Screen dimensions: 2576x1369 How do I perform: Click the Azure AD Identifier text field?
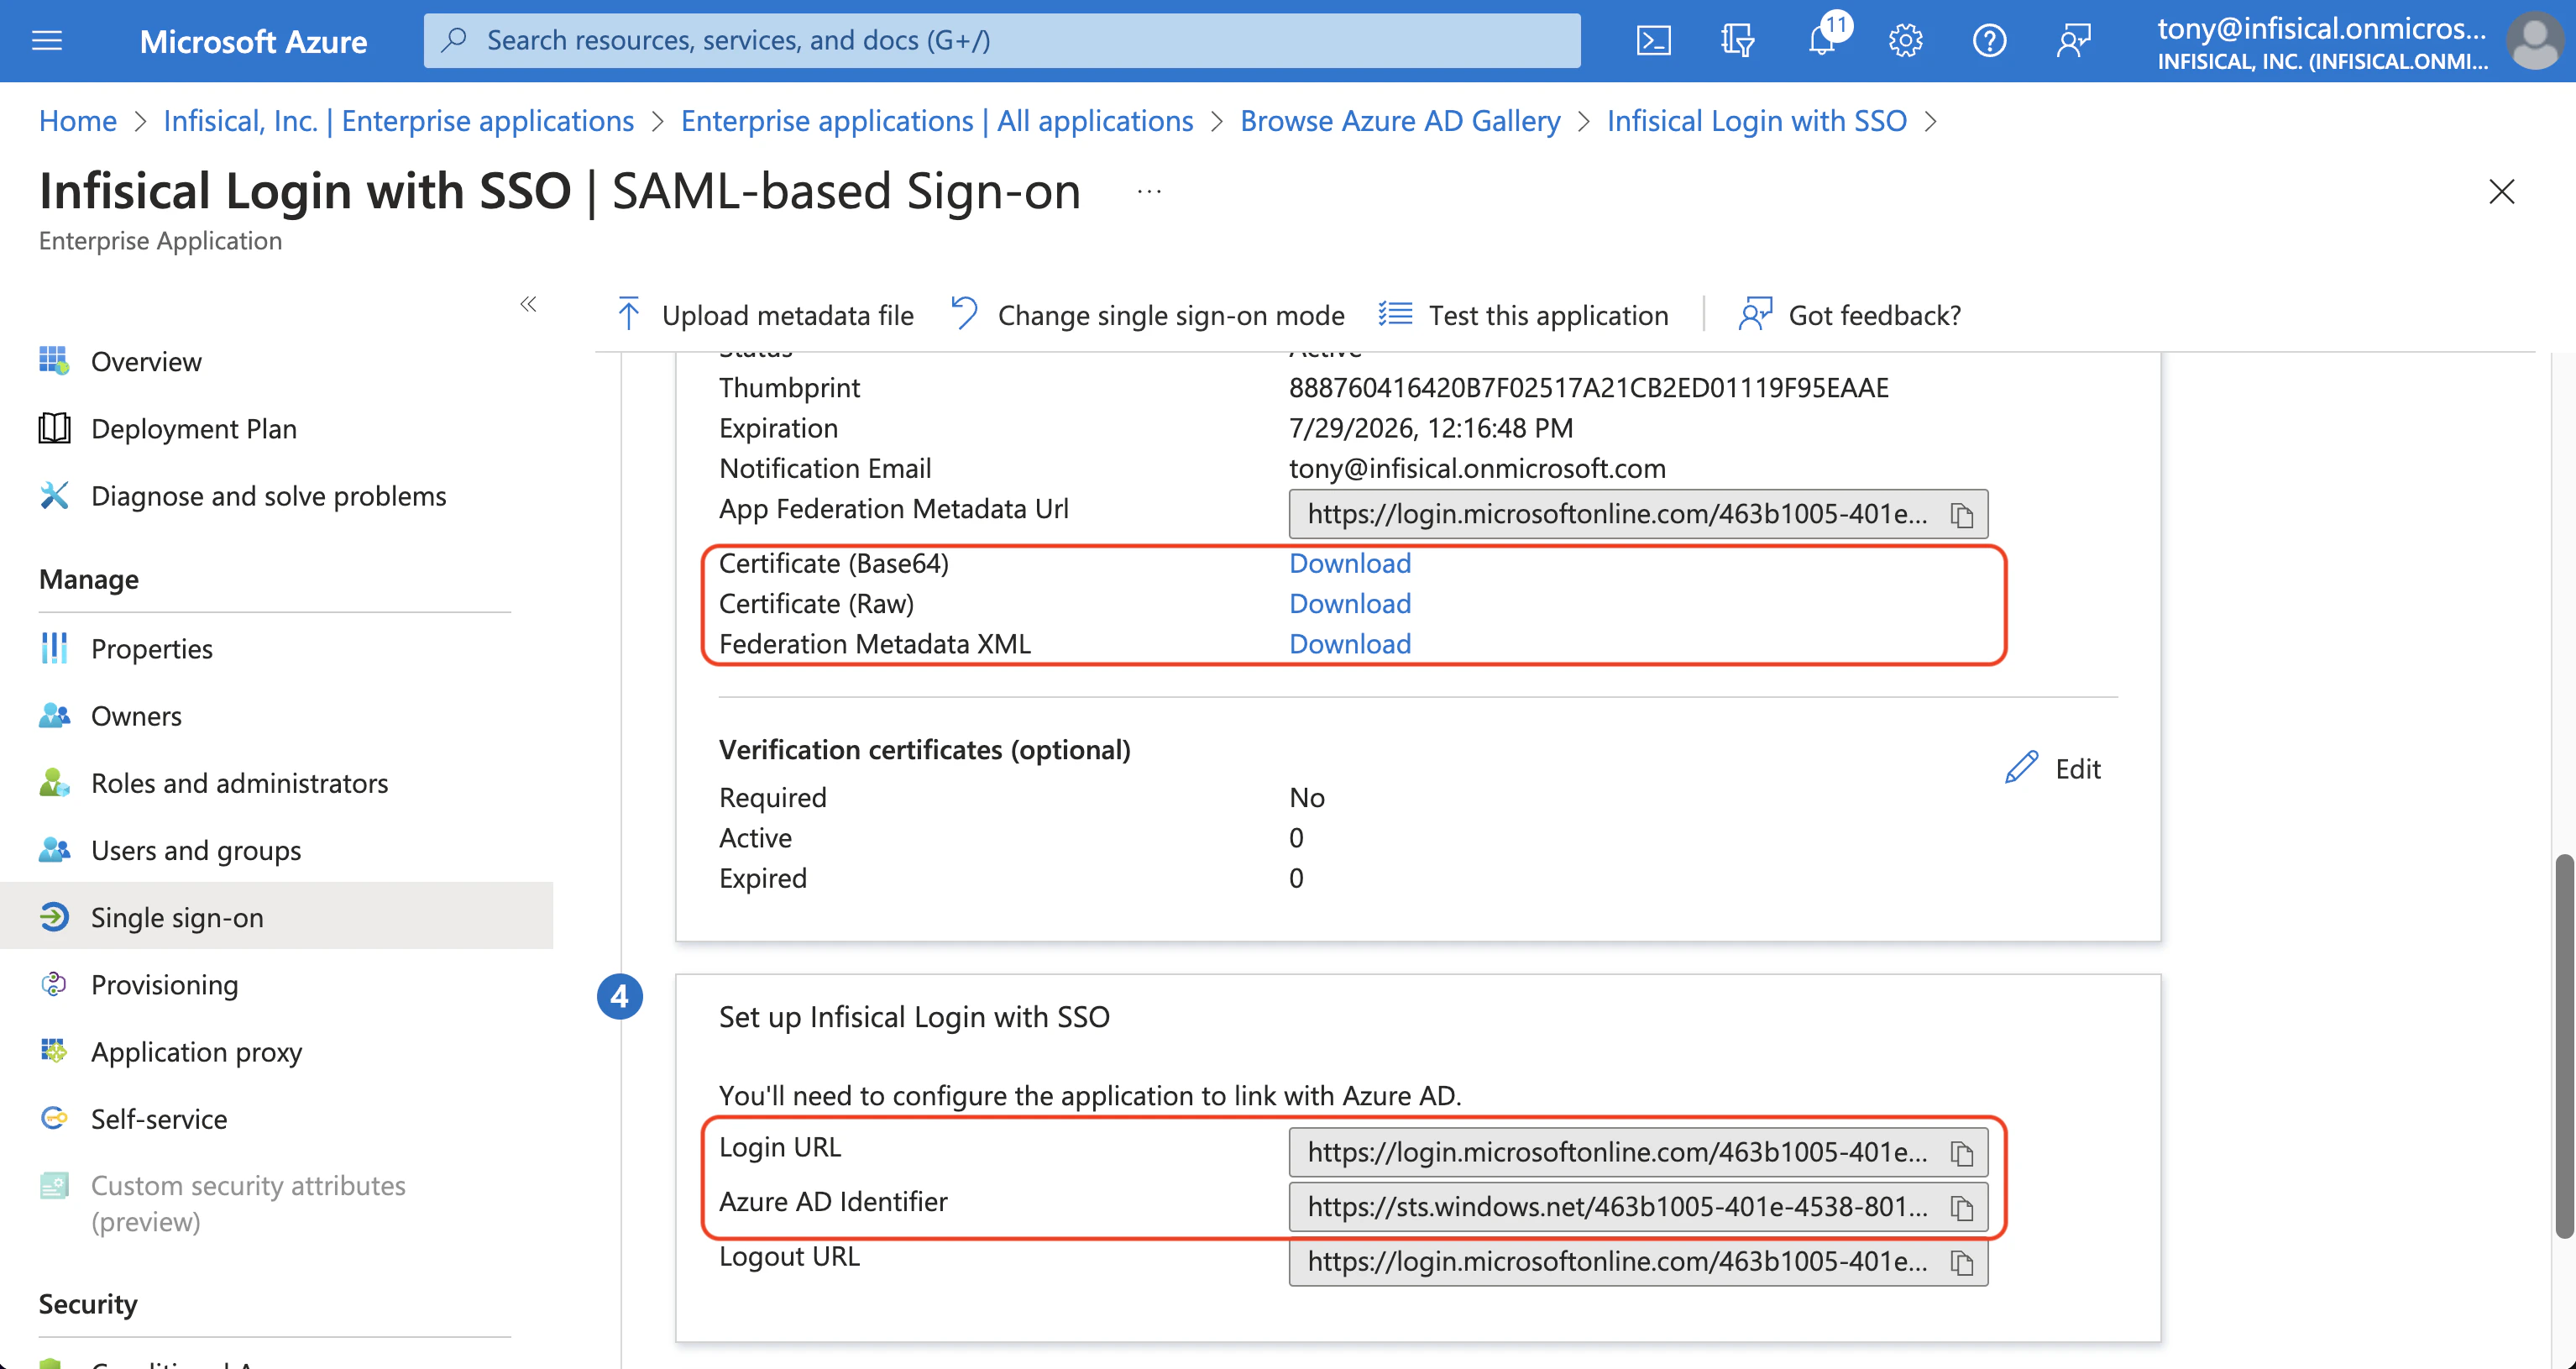[1638, 1207]
